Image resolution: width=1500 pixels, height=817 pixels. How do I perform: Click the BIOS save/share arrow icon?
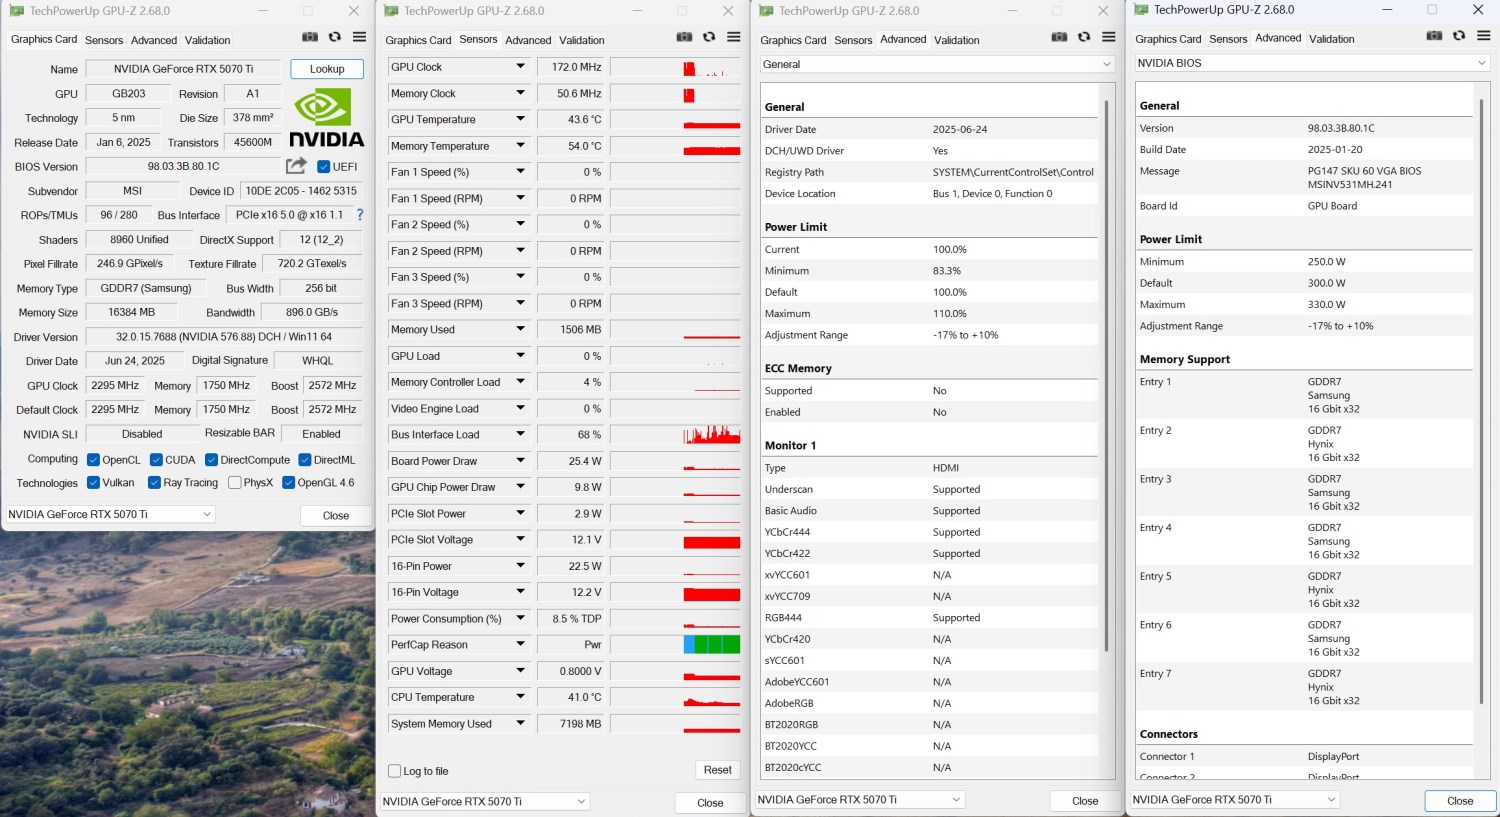(296, 166)
